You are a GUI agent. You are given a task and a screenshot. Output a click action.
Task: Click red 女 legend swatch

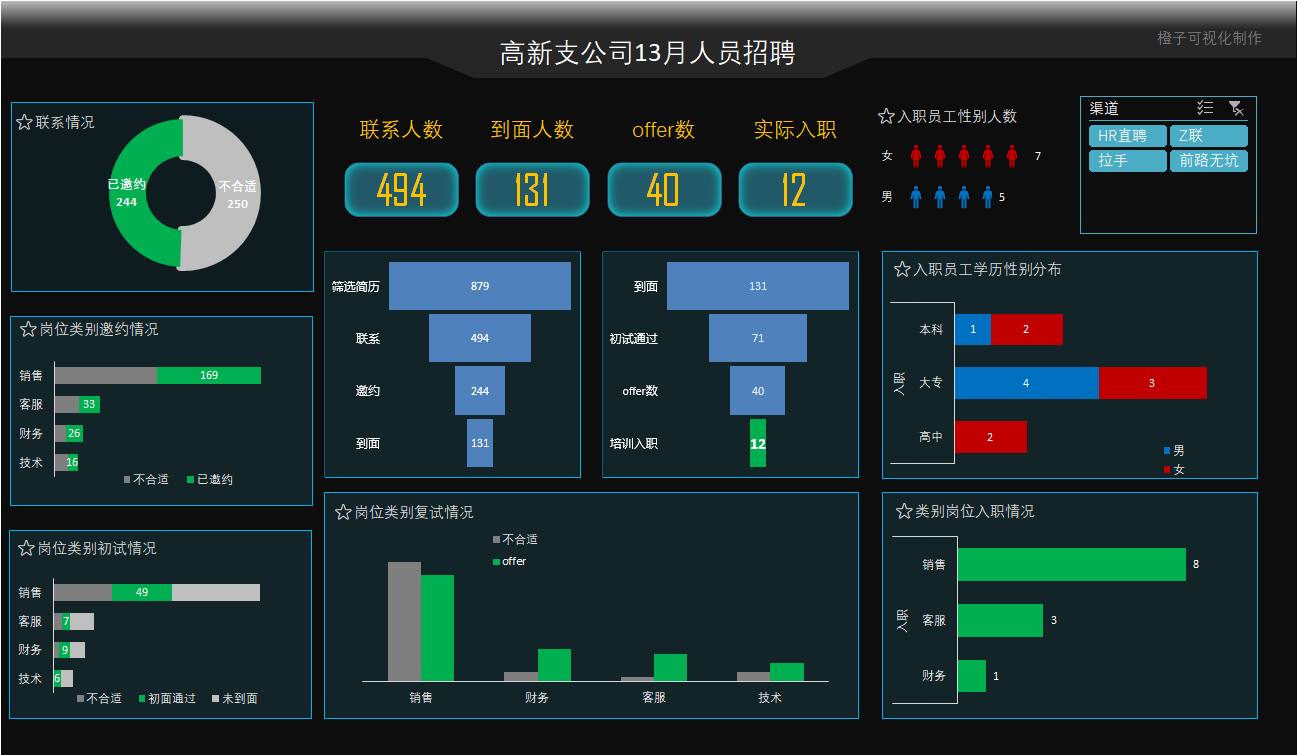pyautogui.click(x=1167, y=470)
